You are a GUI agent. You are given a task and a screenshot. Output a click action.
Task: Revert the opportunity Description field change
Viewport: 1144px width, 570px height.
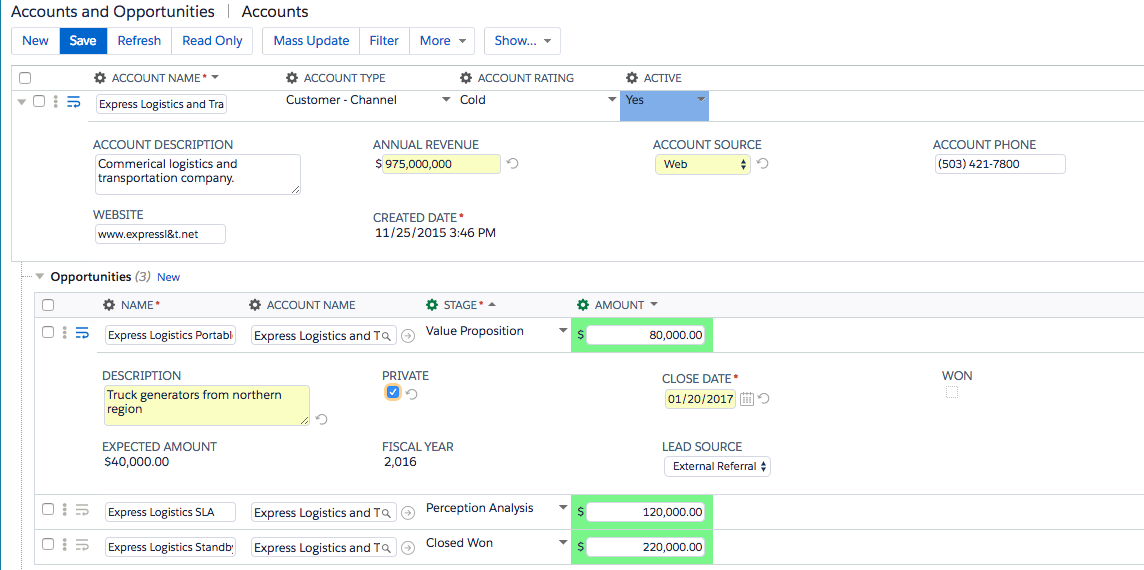coord(322,419)
